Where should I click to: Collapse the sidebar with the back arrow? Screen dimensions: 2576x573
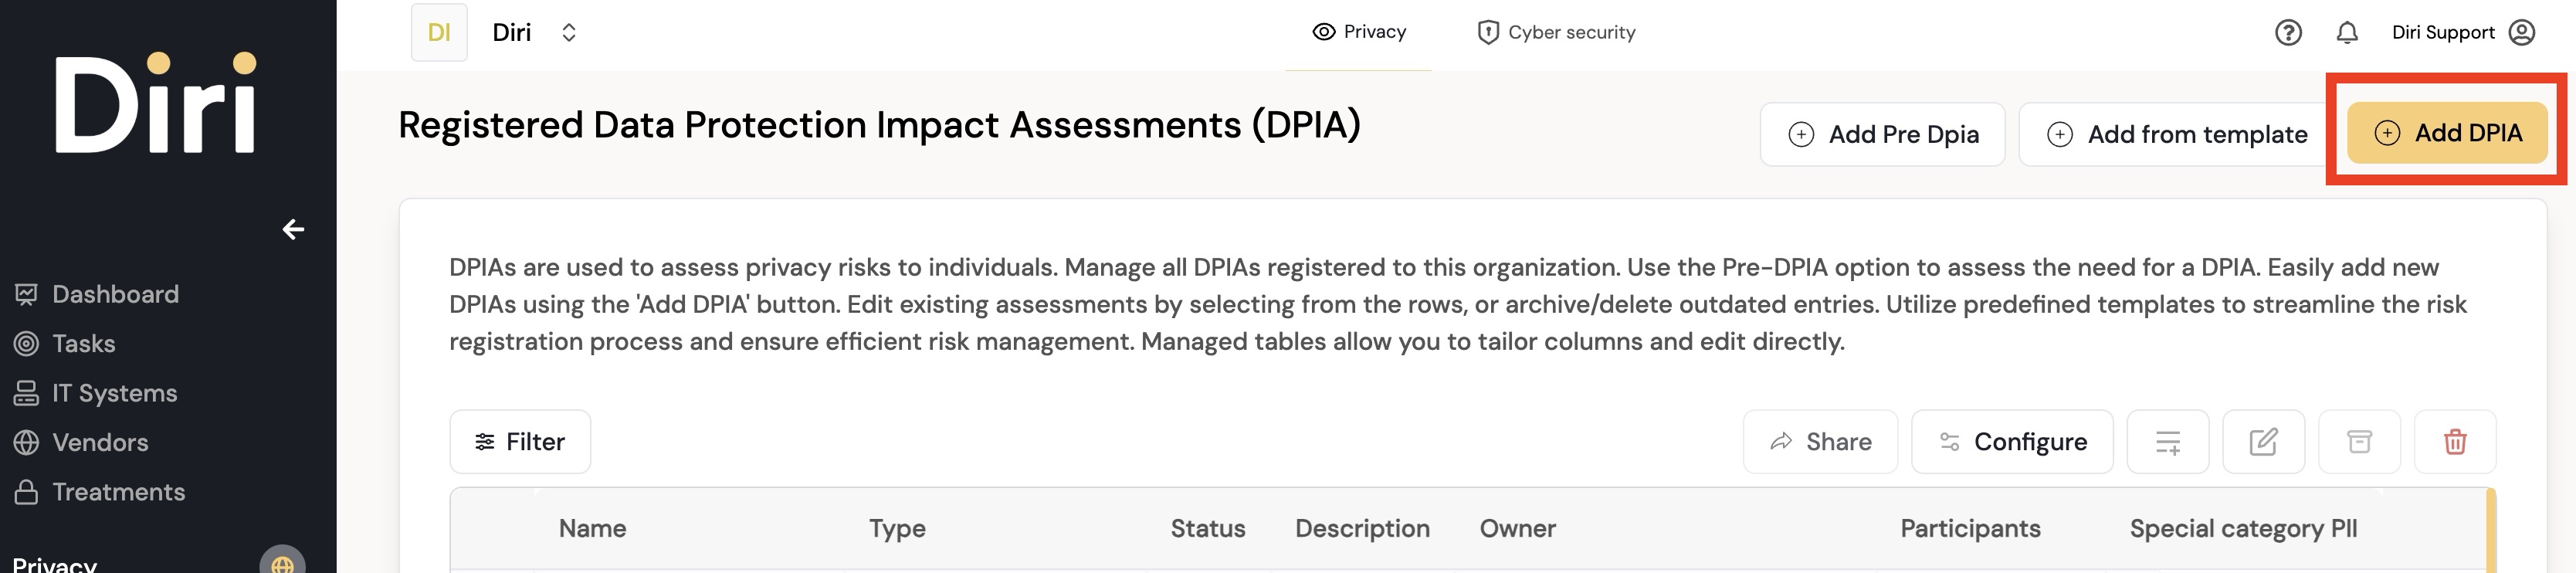coord(293,230)
